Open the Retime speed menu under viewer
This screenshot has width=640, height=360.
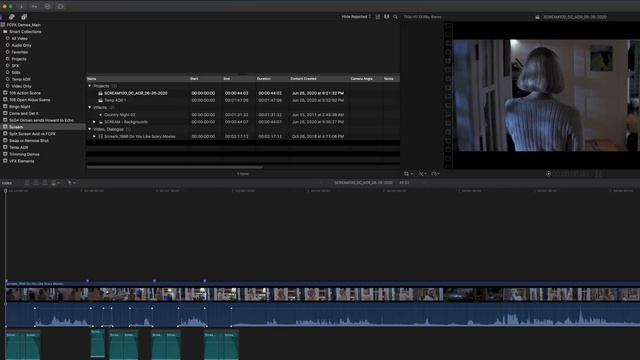436,174
